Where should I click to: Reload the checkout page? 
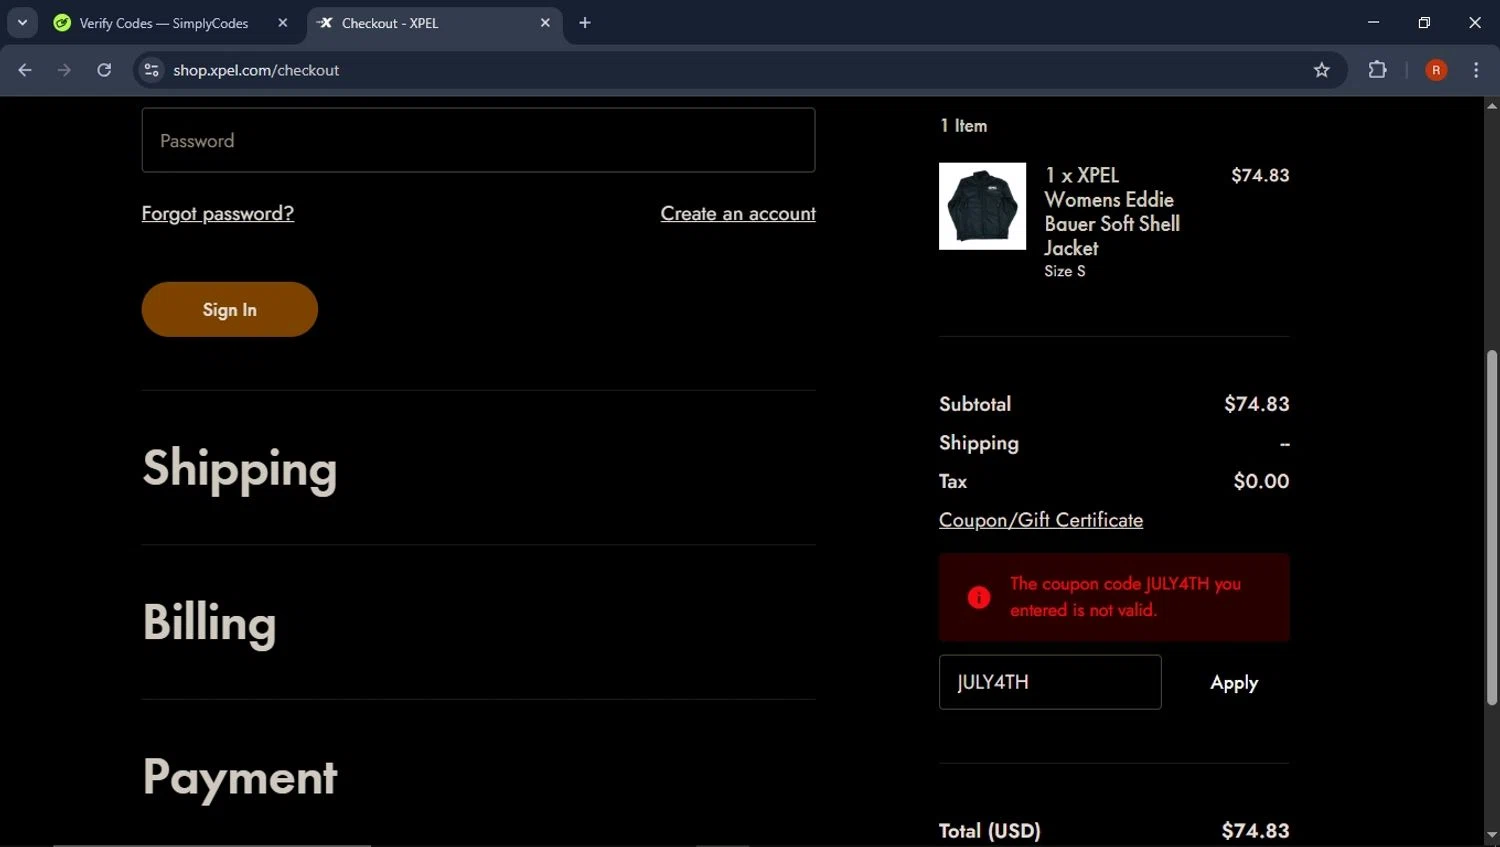click(x=104, y=70)
